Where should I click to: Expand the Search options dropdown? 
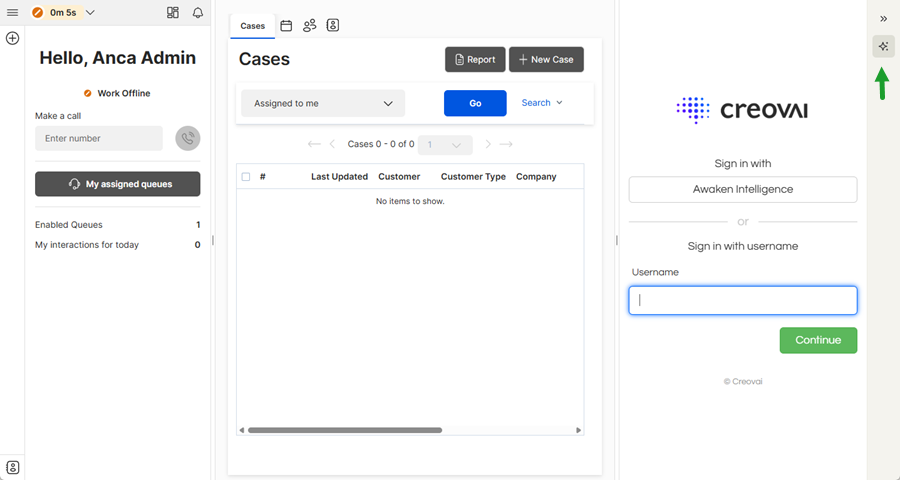[542, 103]
